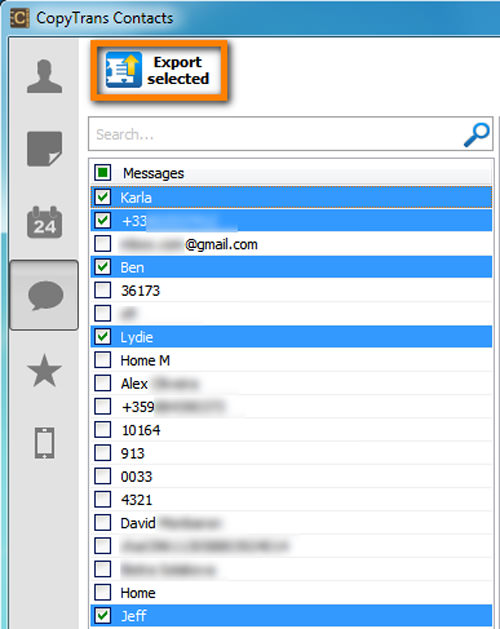Viewport: 500px width, 629px height.
Task: Open the Notes icon in sidebar
Action: pos(45,148)
